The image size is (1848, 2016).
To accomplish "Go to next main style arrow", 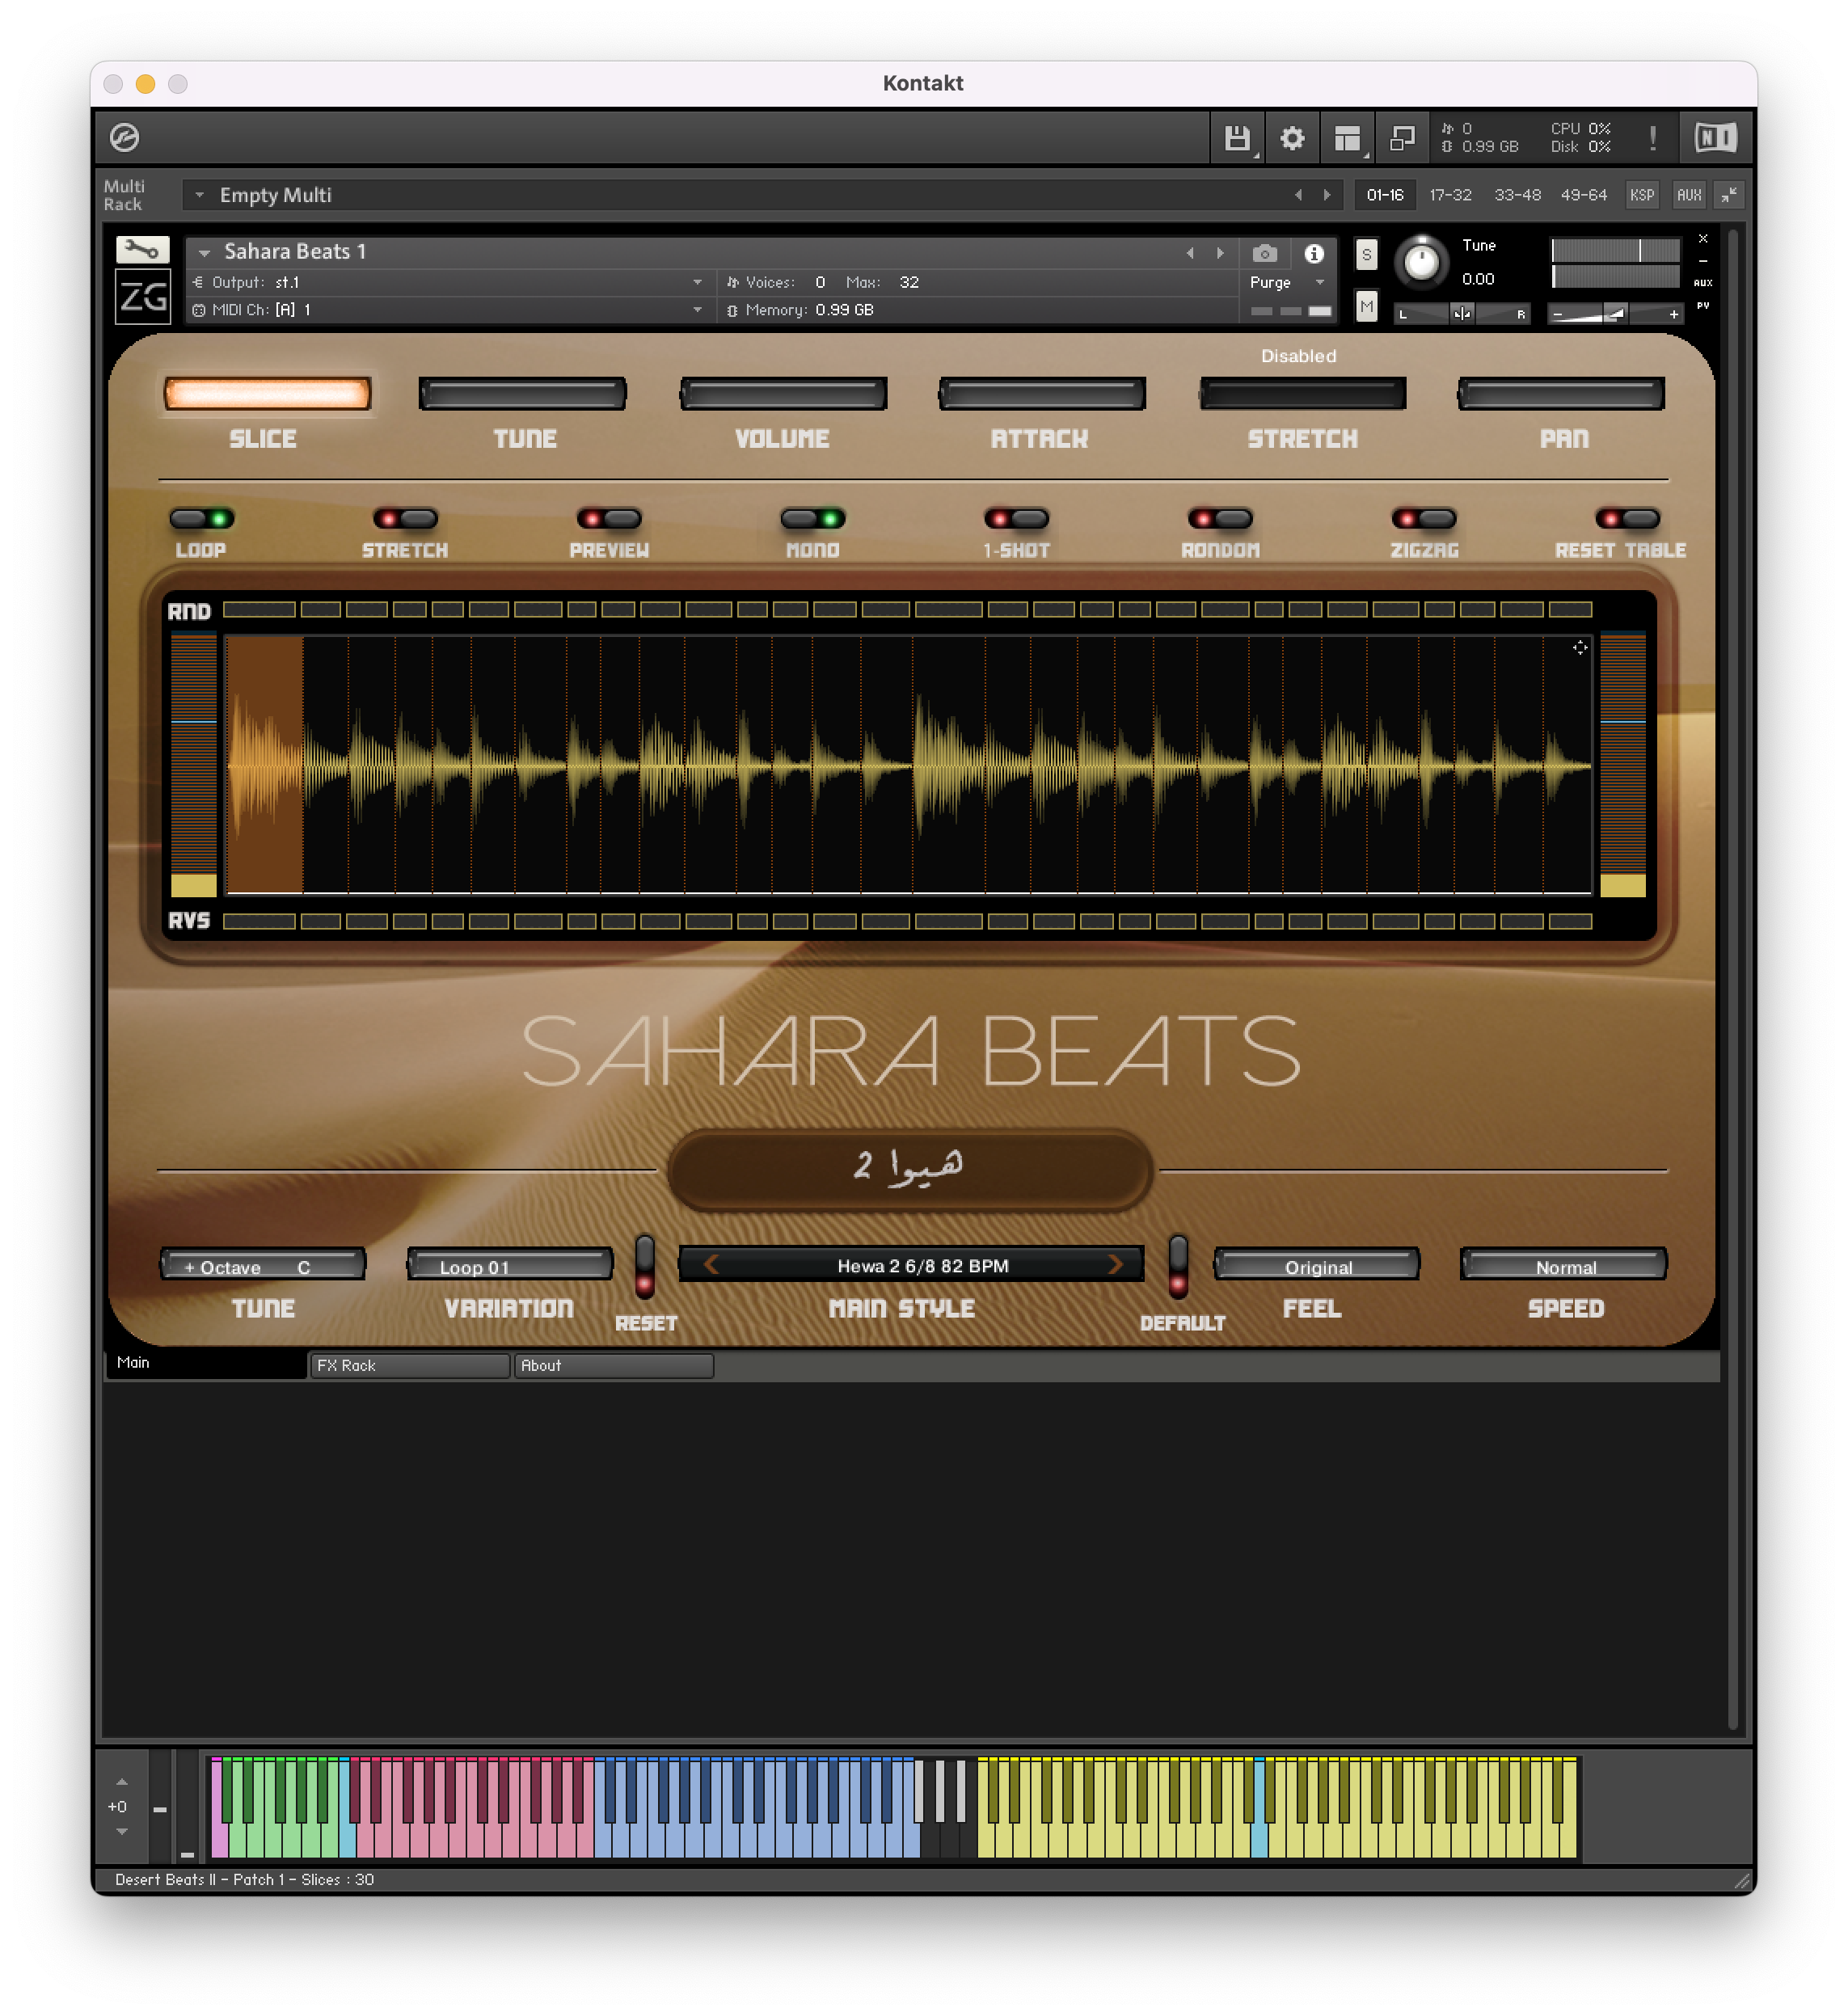I will [x=1115, y=1265].
